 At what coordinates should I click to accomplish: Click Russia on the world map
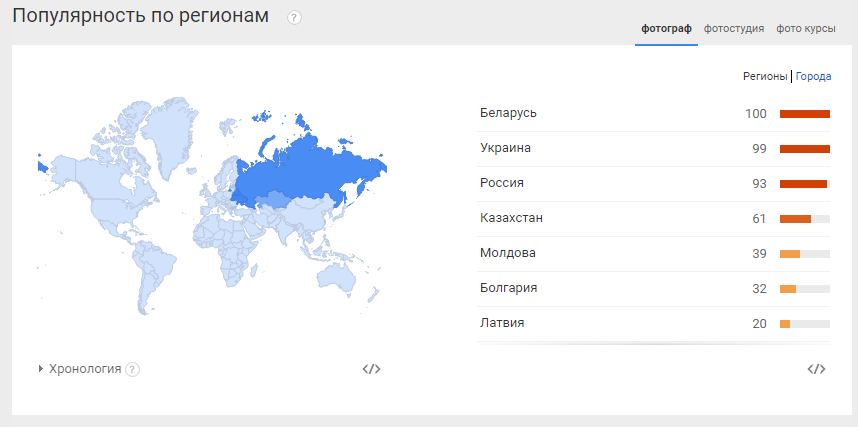click(306, 170)
